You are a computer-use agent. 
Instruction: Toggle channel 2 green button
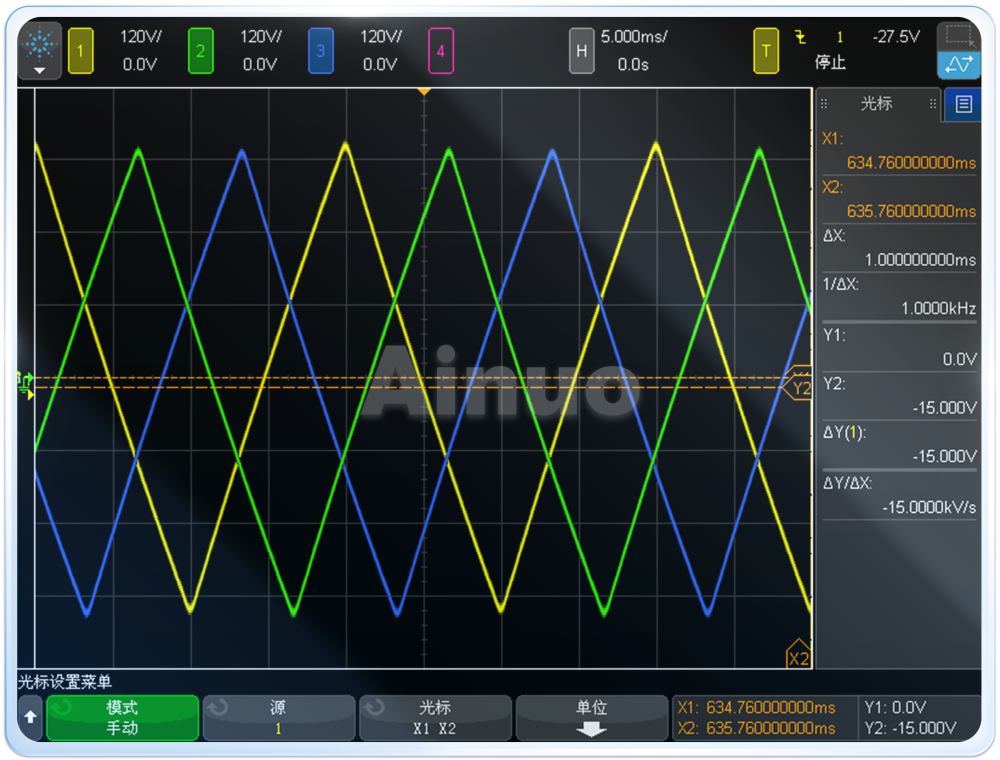click(200, 51)
